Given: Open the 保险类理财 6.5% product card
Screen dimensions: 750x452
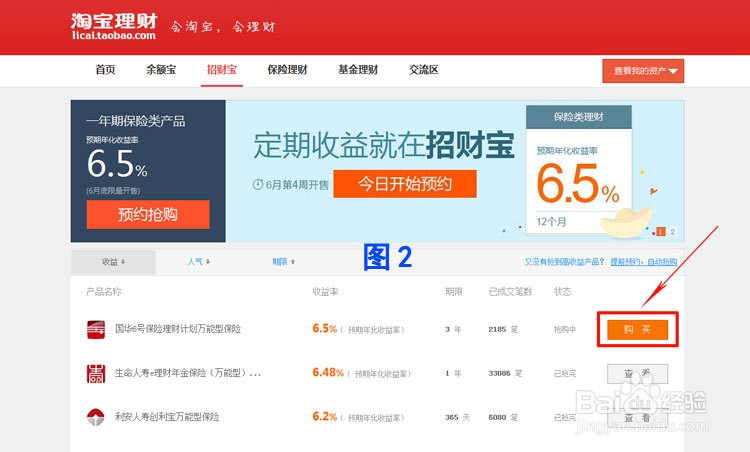Looking at the screenshot, I should click(x=579, y=170).
